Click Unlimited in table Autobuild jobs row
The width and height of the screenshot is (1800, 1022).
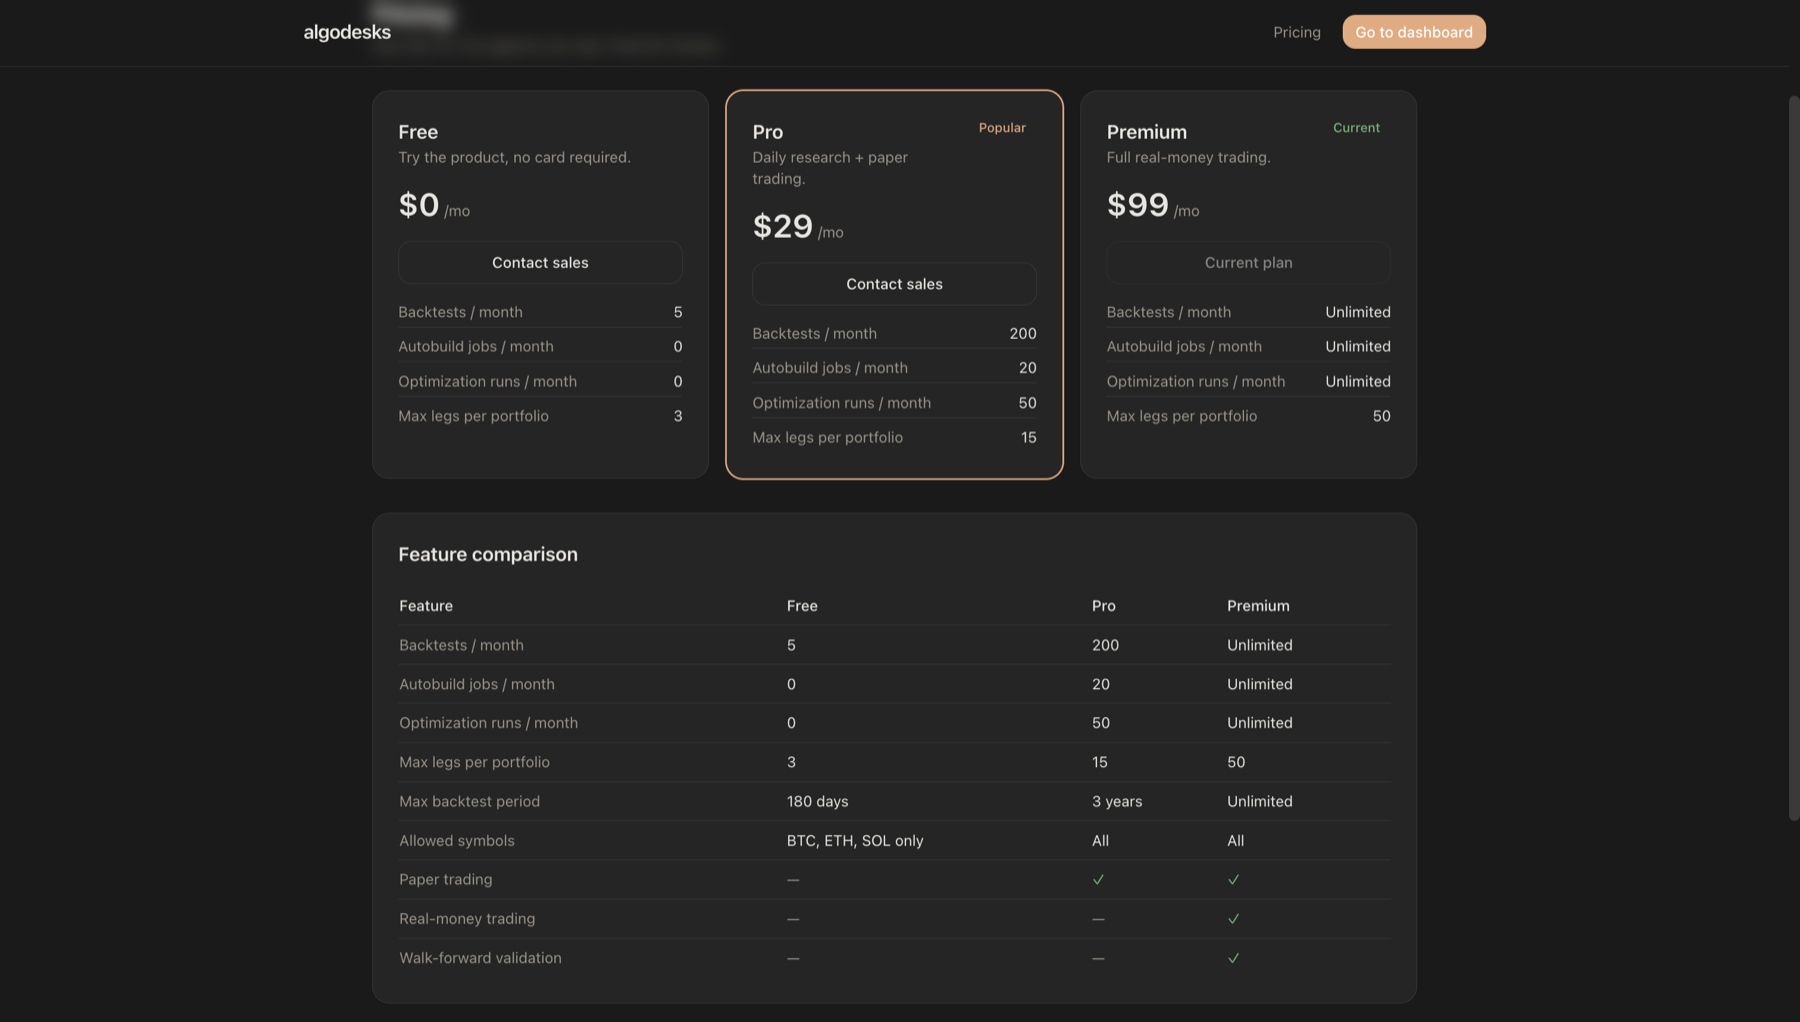point(1259,684)
